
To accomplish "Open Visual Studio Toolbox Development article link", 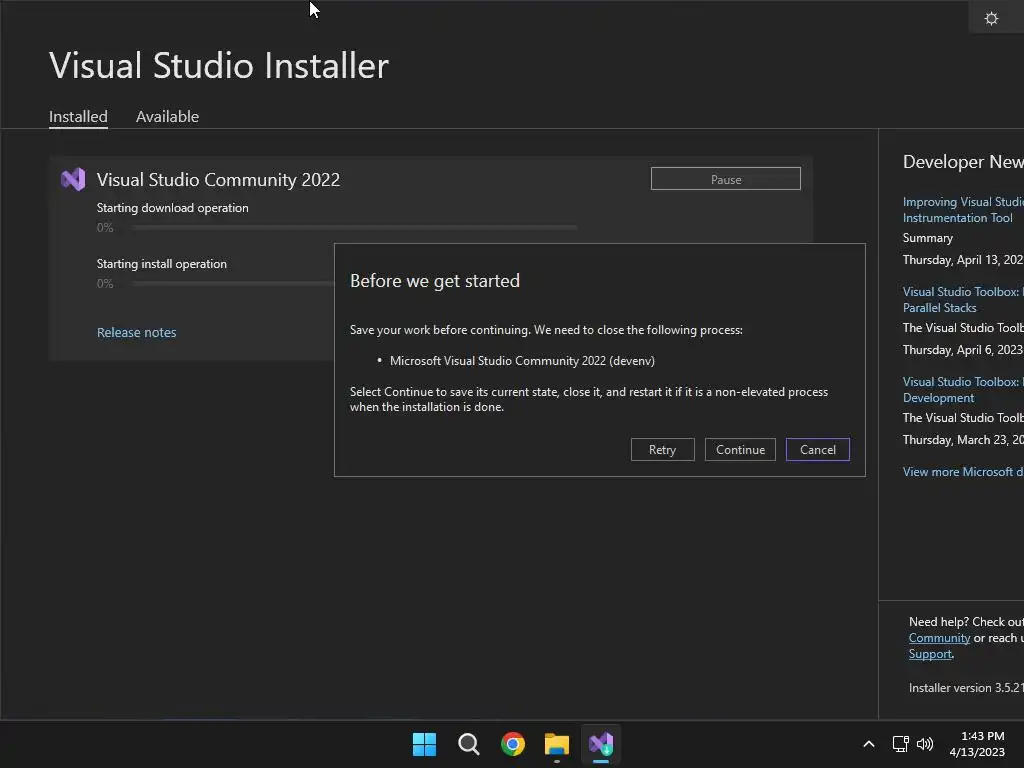I will click(963, 390).
